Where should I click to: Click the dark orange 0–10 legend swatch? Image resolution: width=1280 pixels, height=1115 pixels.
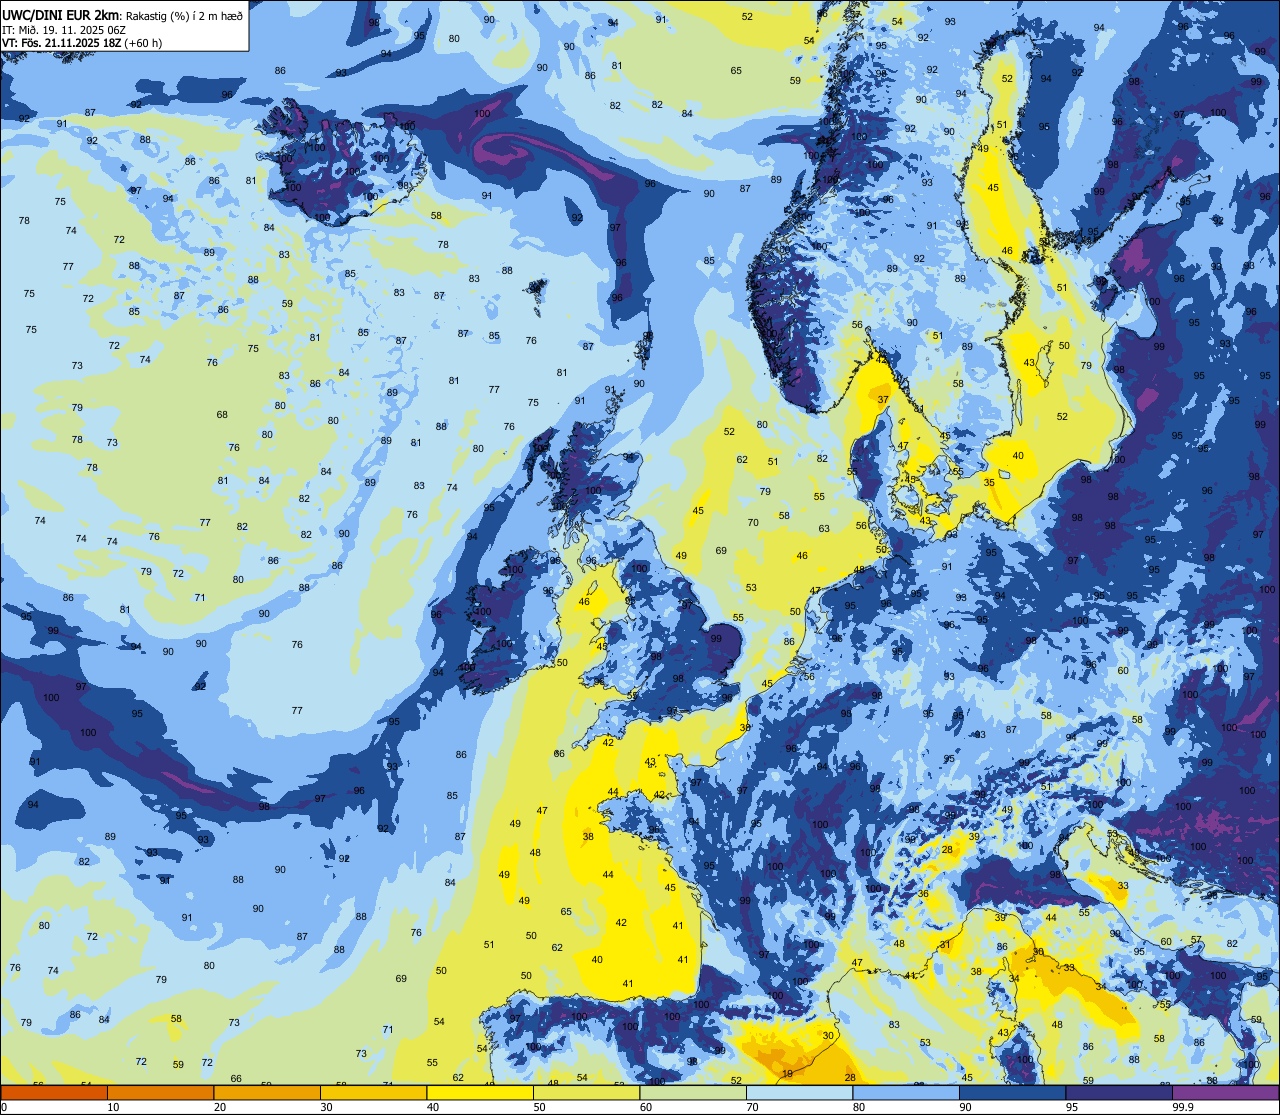pos(54,1092)
